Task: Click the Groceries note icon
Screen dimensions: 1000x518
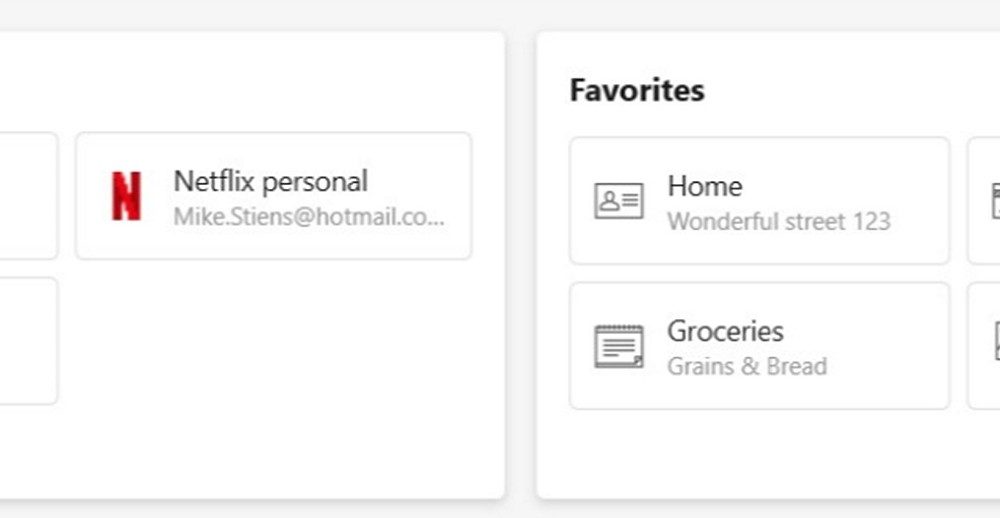Action: tap(619, 346)
